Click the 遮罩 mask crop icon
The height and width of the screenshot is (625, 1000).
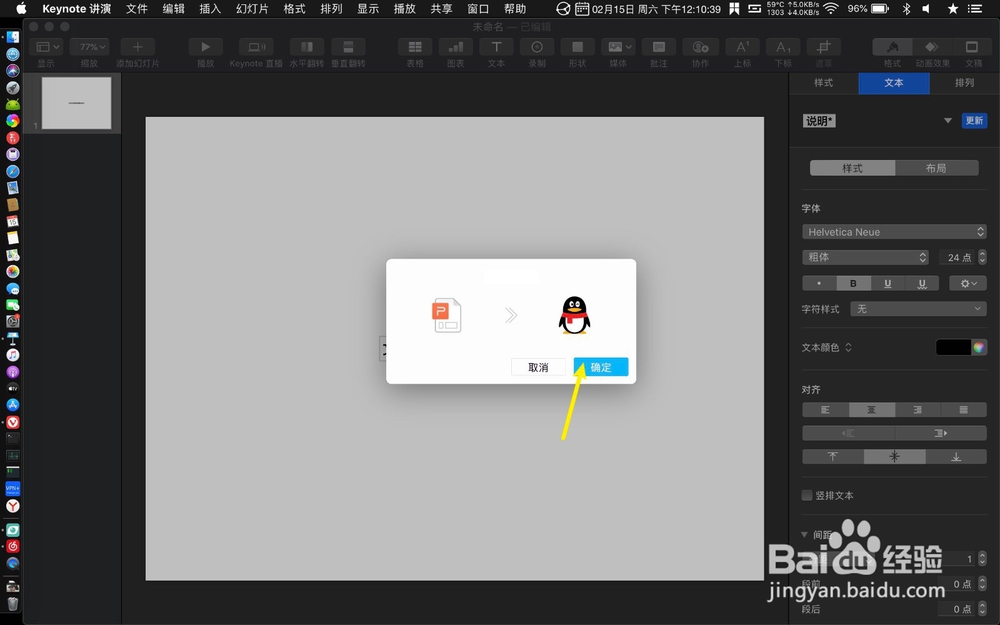pos(823,47)
